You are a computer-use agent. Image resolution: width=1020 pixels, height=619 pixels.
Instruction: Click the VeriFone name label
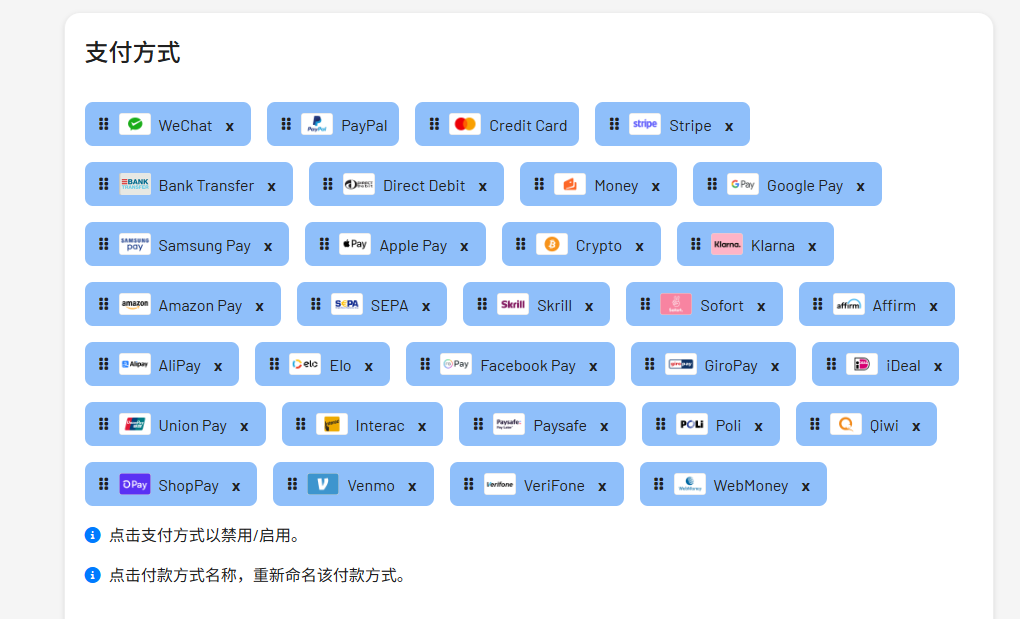click(554, 486)
